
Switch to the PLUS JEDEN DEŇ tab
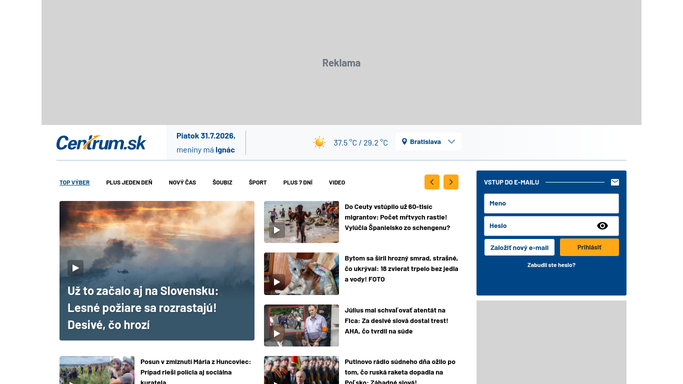129,182
